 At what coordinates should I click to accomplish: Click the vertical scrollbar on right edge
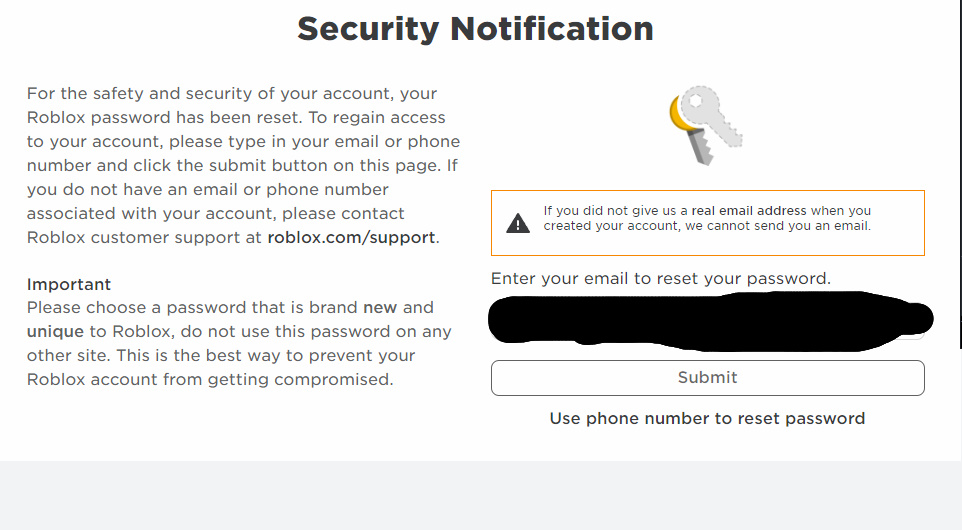[960, 175]
